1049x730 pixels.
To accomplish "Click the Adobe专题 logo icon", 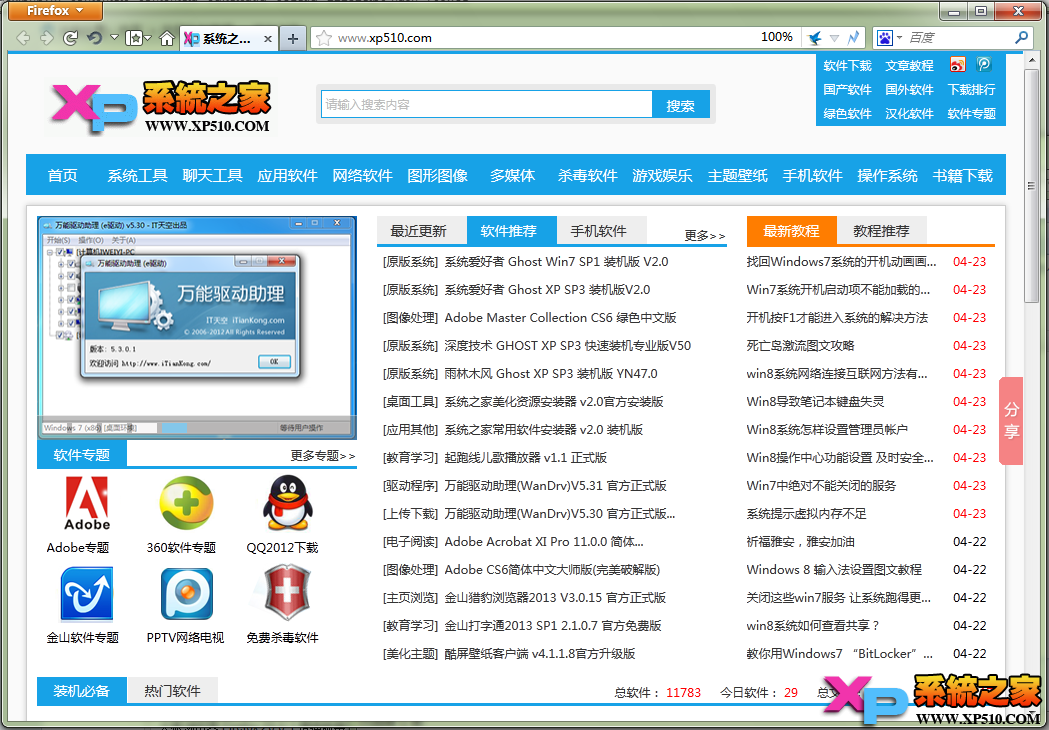I will coord(87,503).
